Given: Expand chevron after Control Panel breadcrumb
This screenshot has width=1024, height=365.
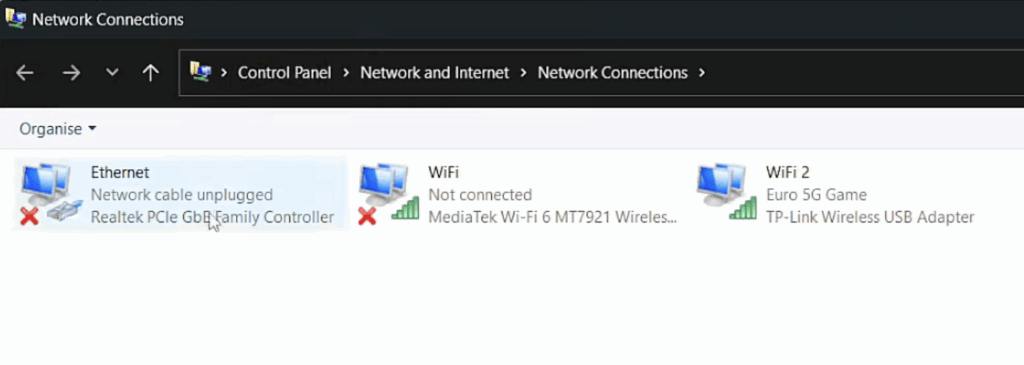Looking at the screenshot, I should pos(346,72).
